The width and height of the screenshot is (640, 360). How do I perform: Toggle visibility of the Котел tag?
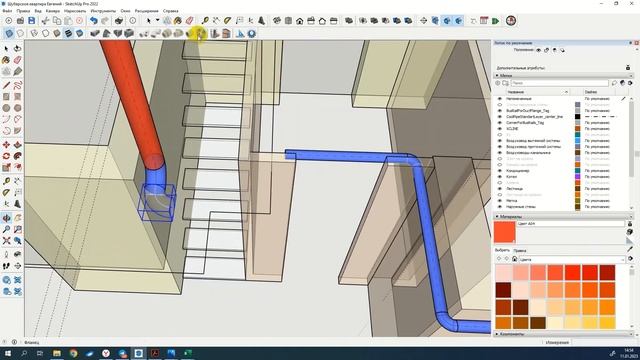click(x=500, y=177)
